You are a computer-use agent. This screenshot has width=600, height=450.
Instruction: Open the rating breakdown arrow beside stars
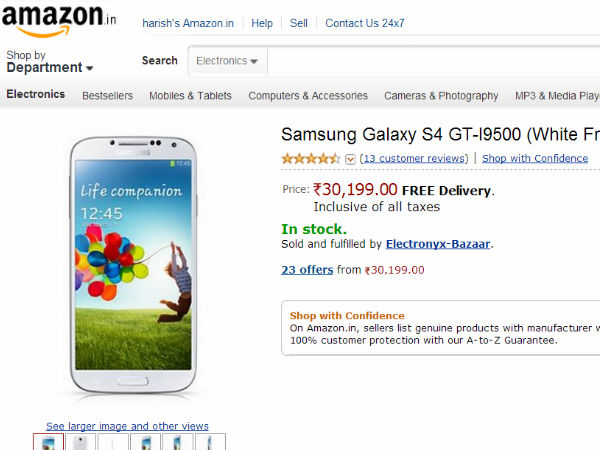point(351,159)
